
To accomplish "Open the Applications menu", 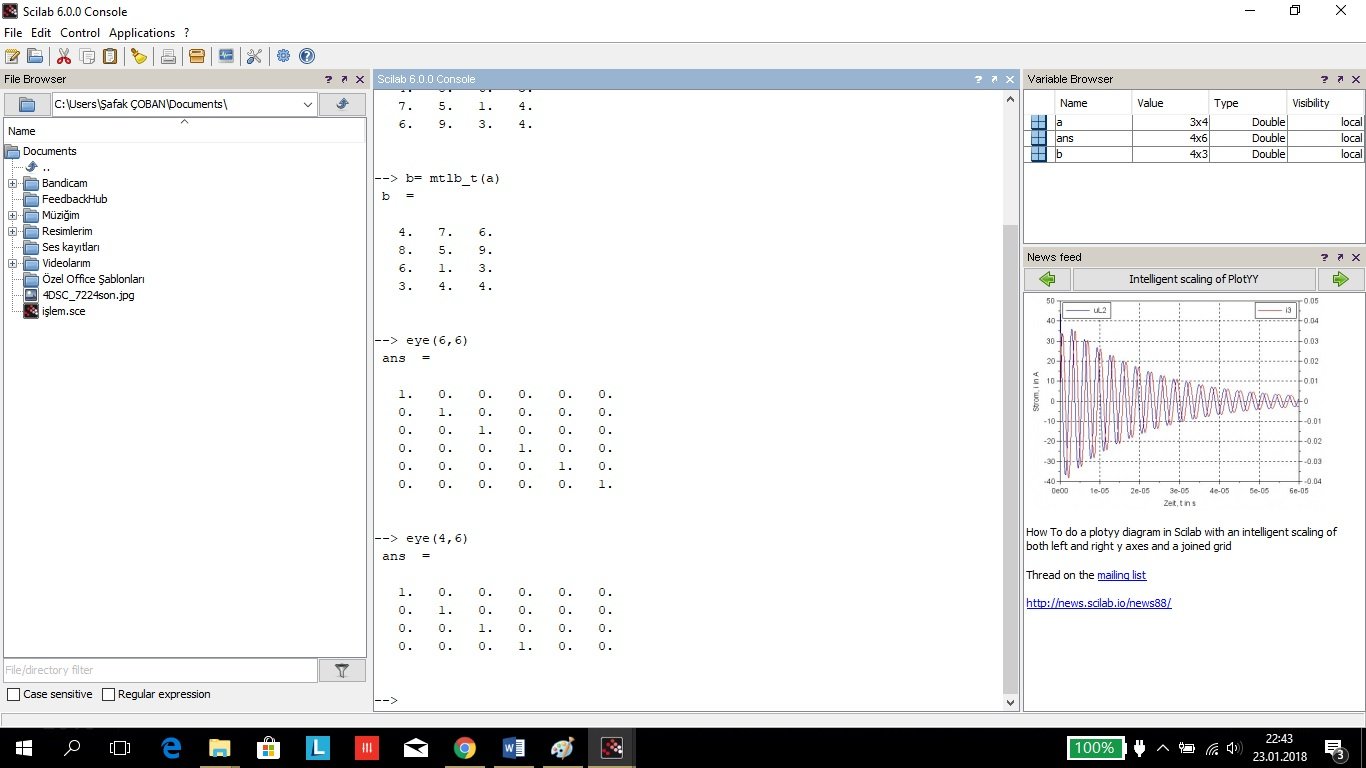I will tap(142, 33).
